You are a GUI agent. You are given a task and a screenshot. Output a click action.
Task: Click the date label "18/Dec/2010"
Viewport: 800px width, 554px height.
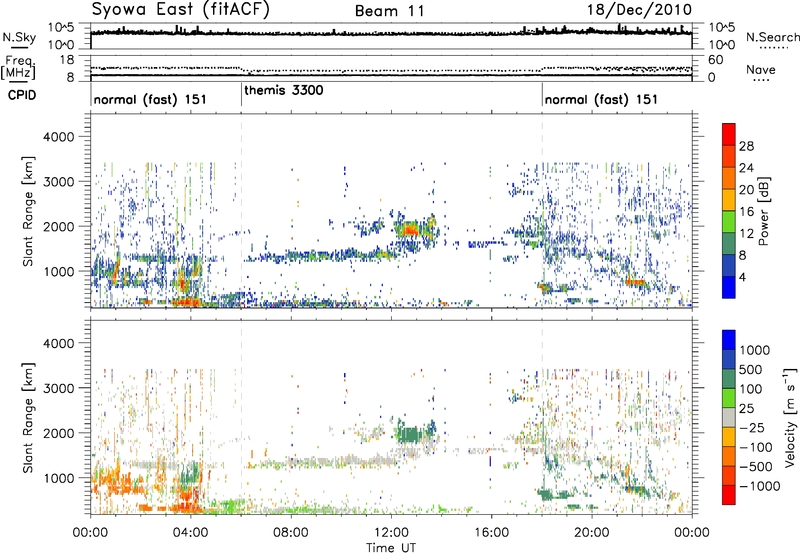click(640, 10)
